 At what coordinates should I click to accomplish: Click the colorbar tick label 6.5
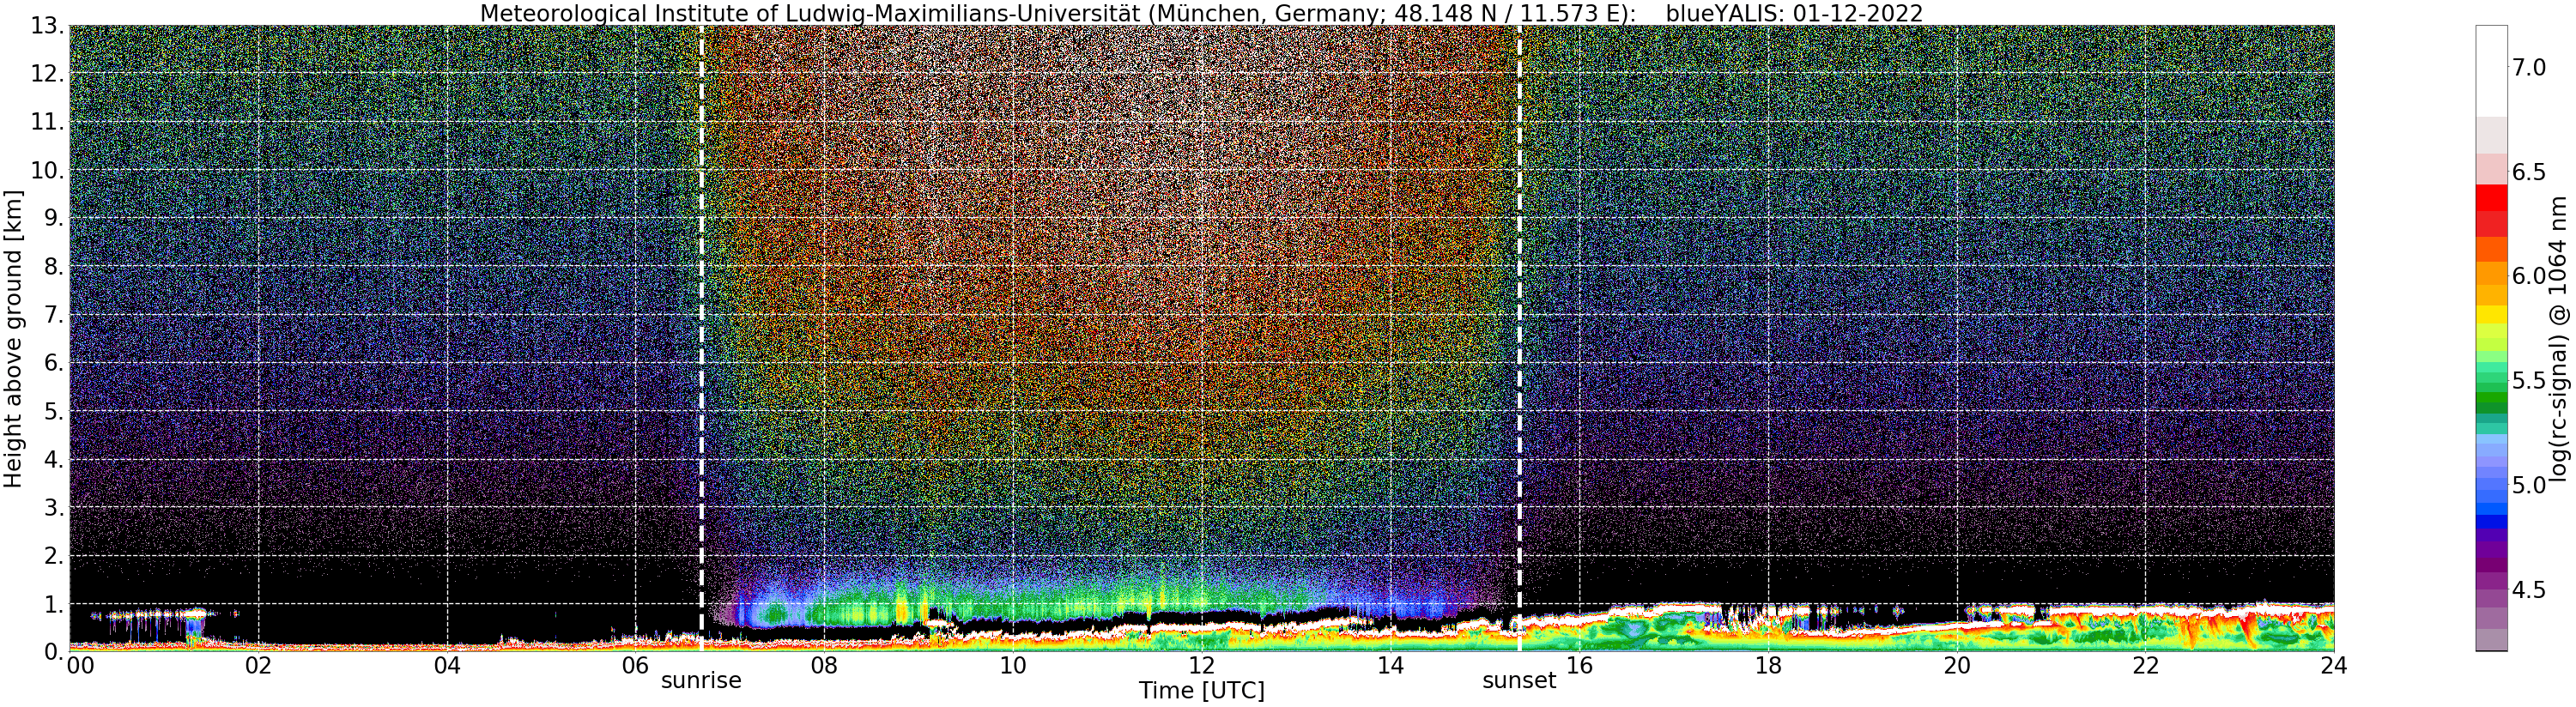2529,172
